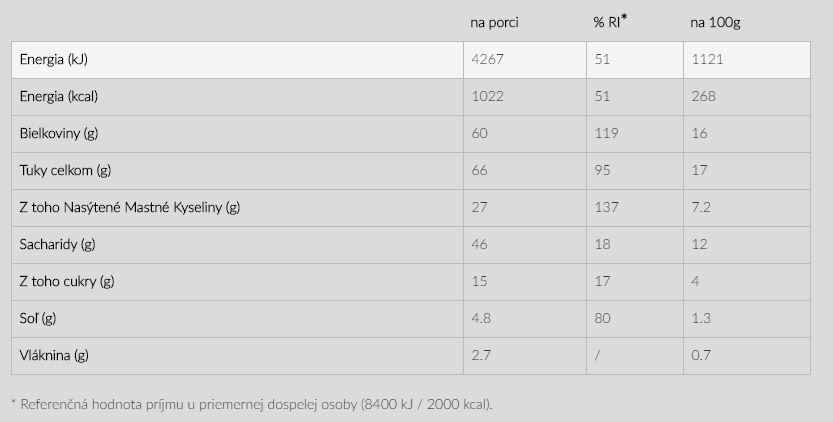The width and height of the screenshot is (833, 422).
Task: Select the Nasýtené Mastné Kyseliny row label
Action: (130, 208)
